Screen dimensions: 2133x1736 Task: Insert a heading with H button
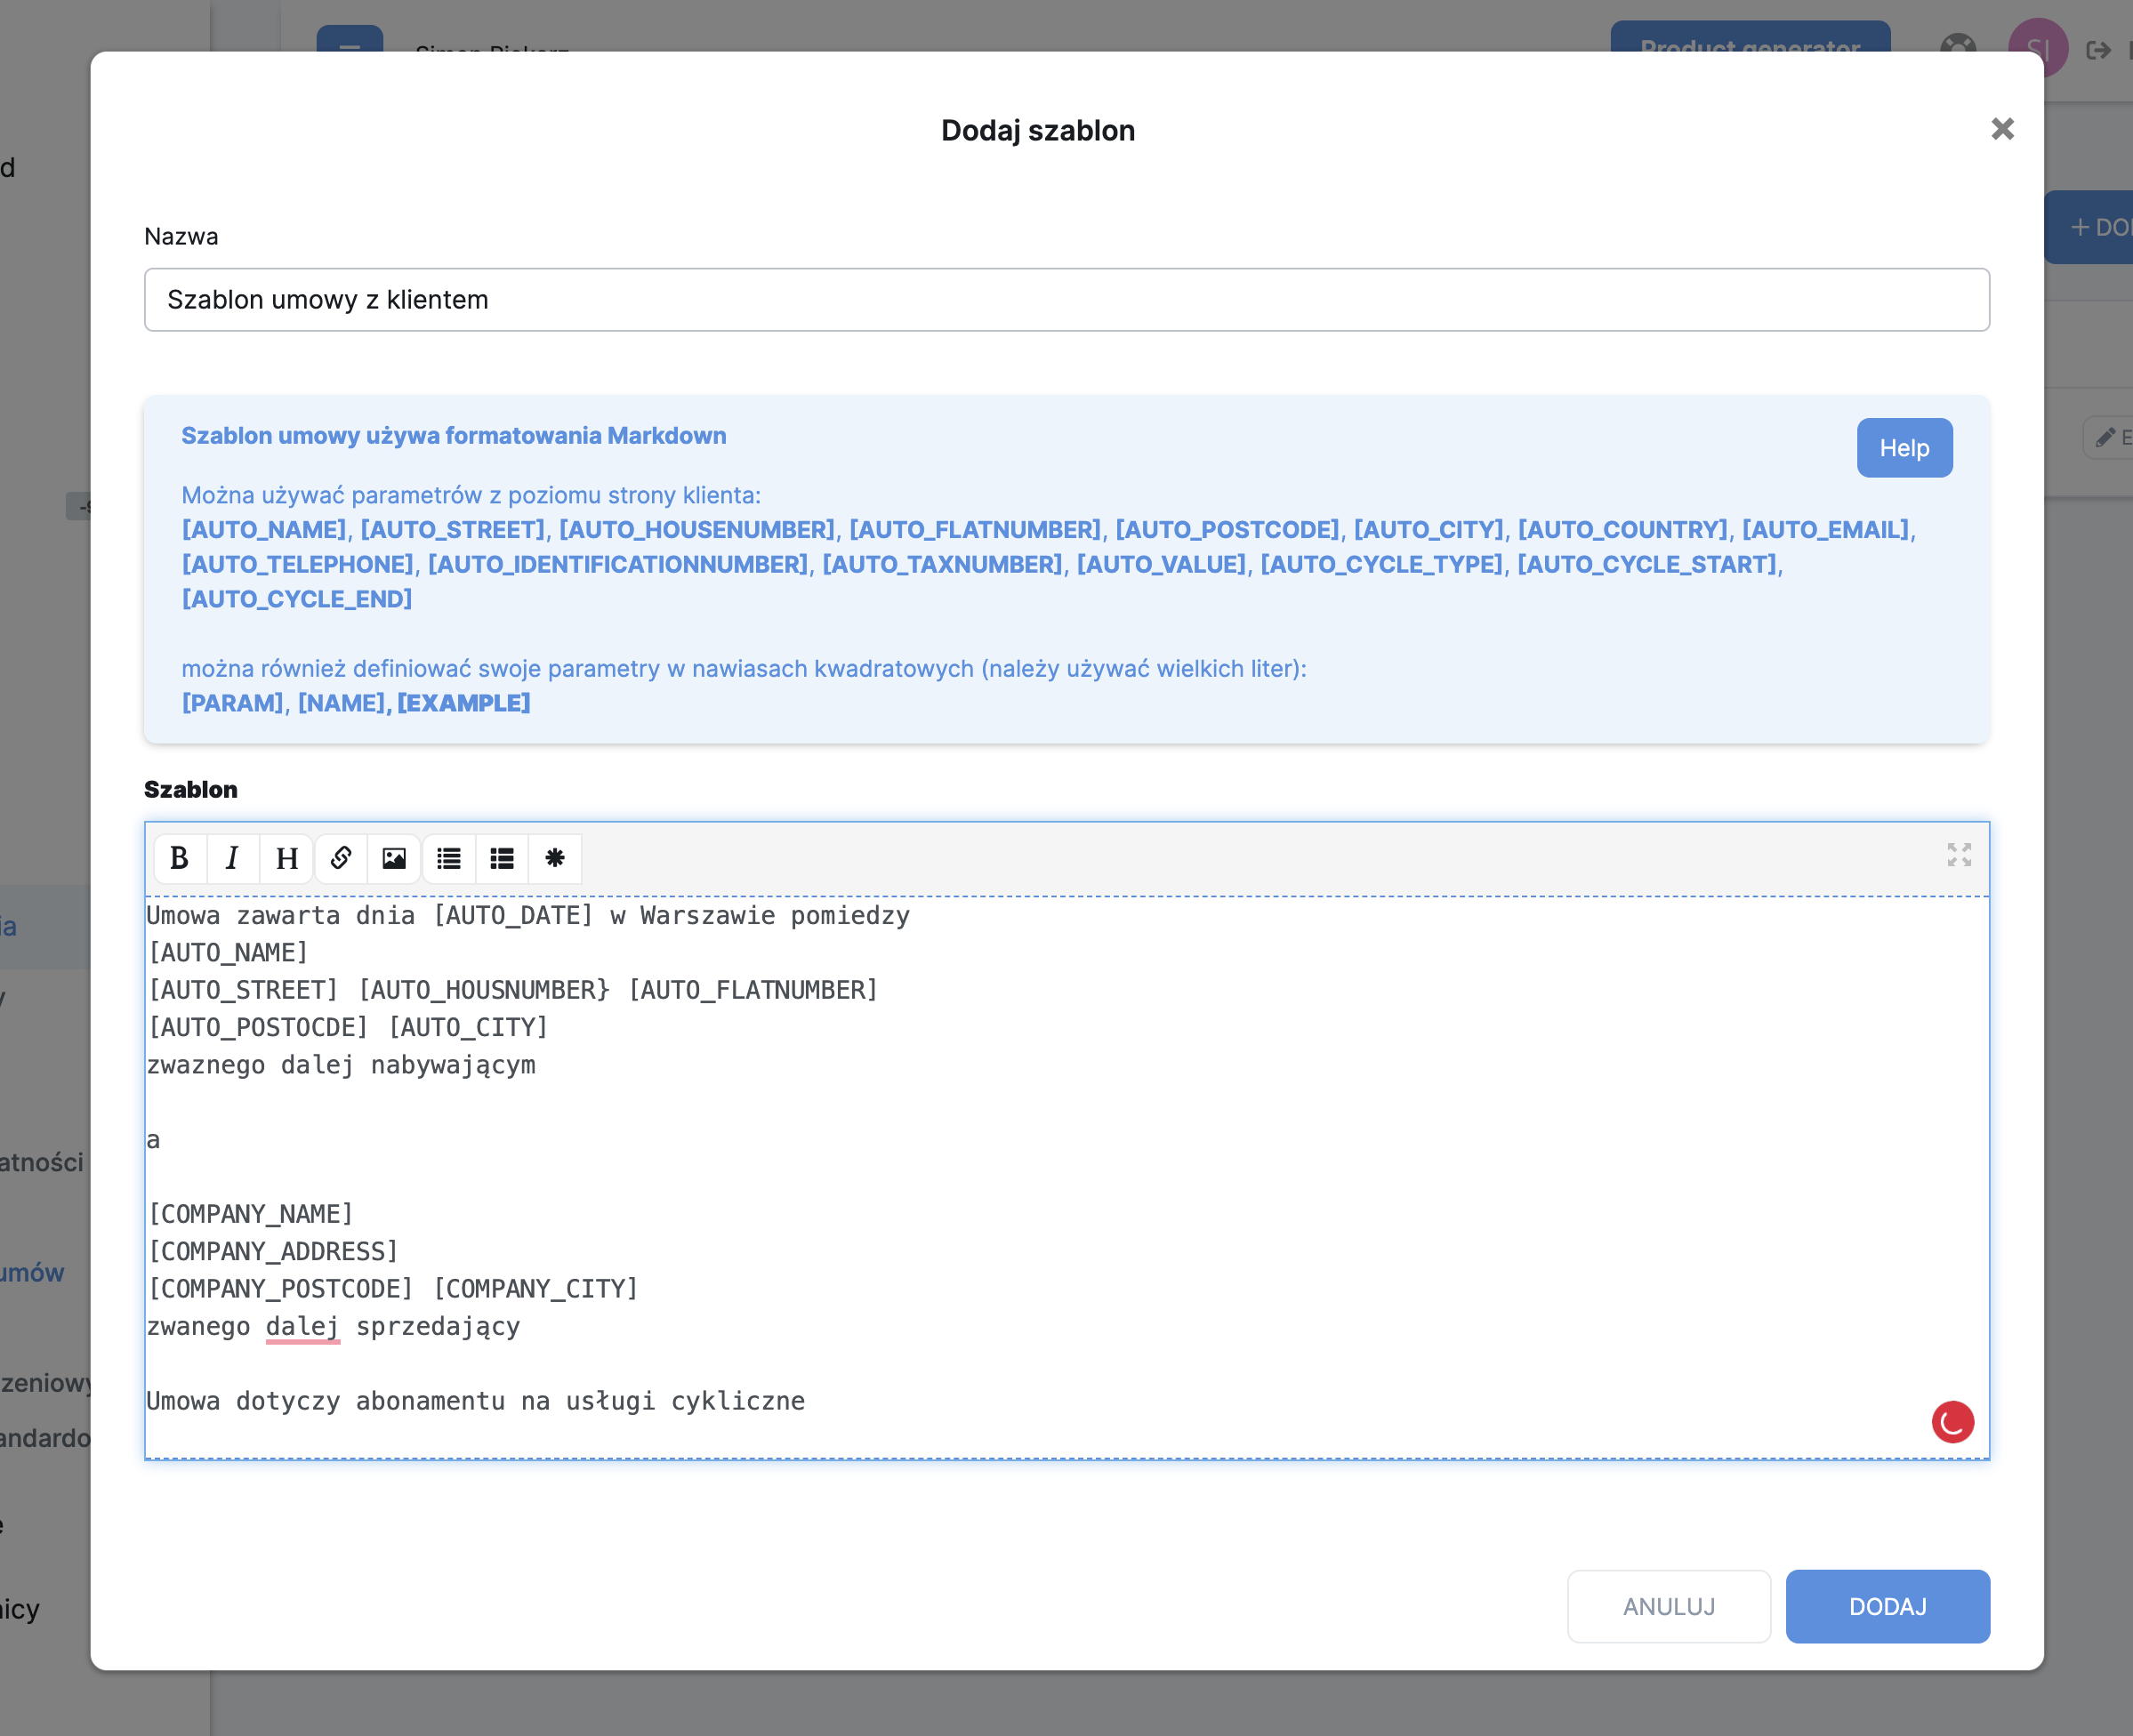point(287,858)
